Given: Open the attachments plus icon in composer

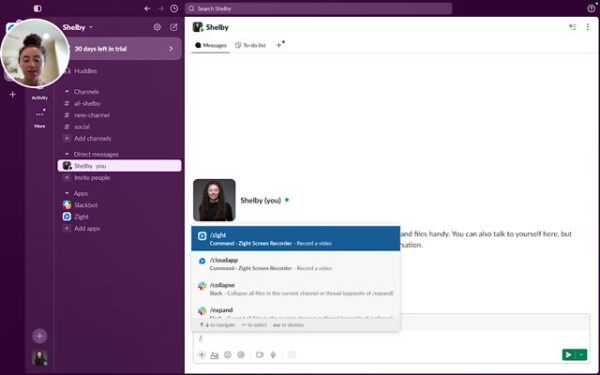Looking at the screenshot, I should click(202, 355).
